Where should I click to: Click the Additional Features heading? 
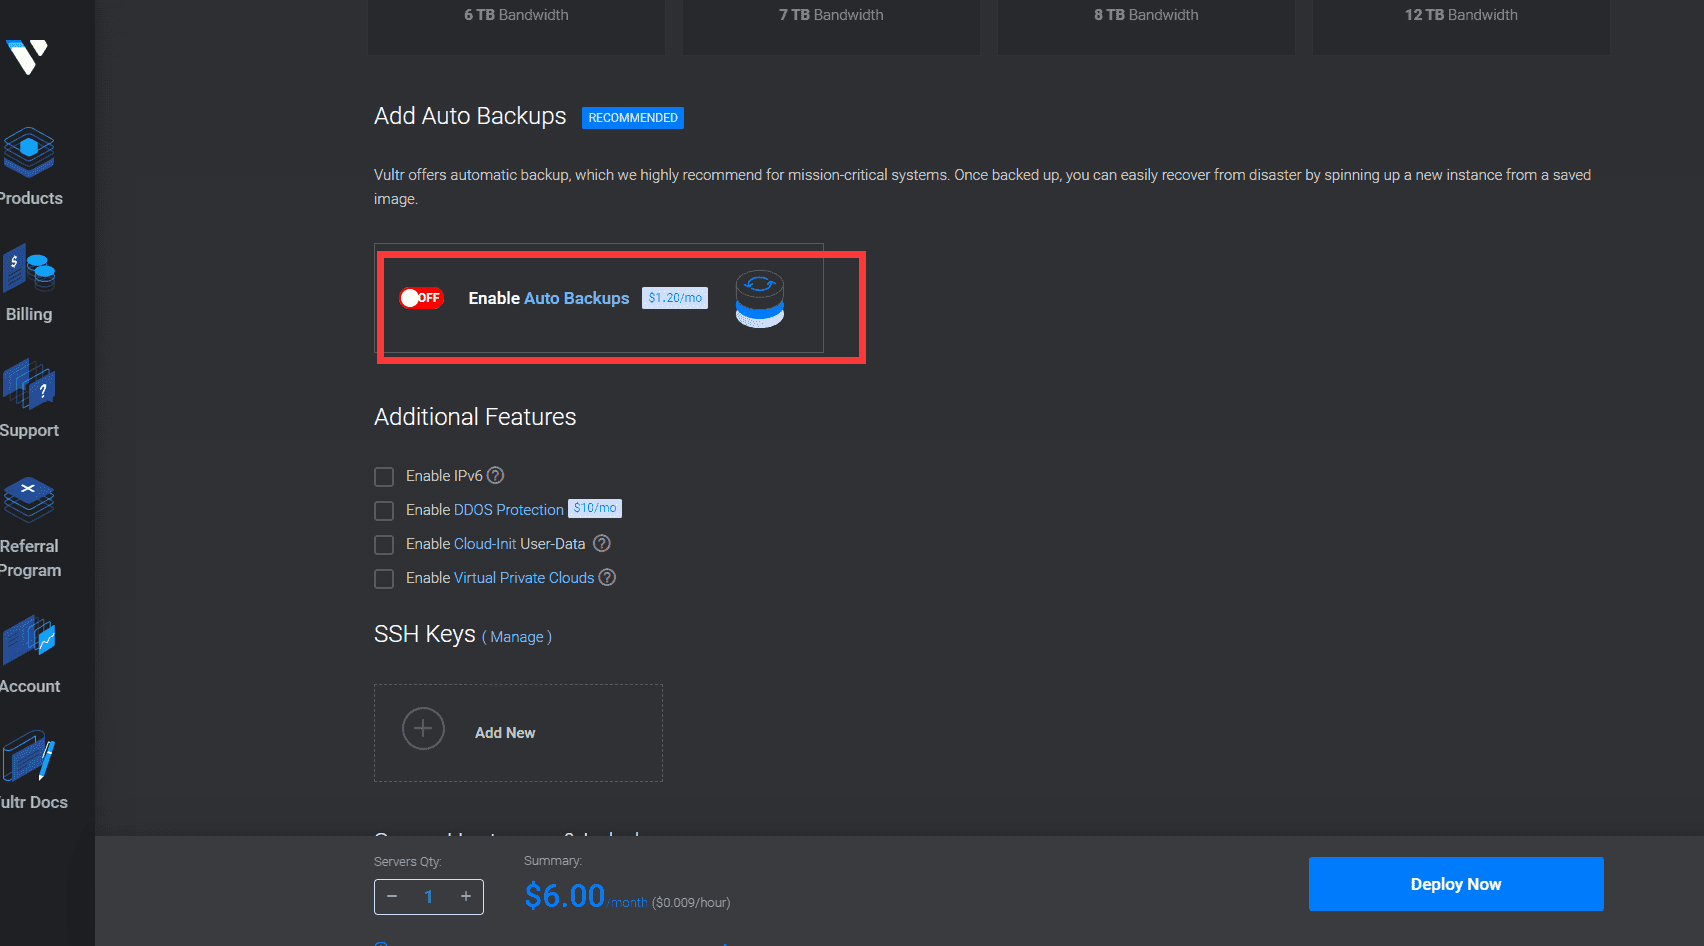pos(475,417)
